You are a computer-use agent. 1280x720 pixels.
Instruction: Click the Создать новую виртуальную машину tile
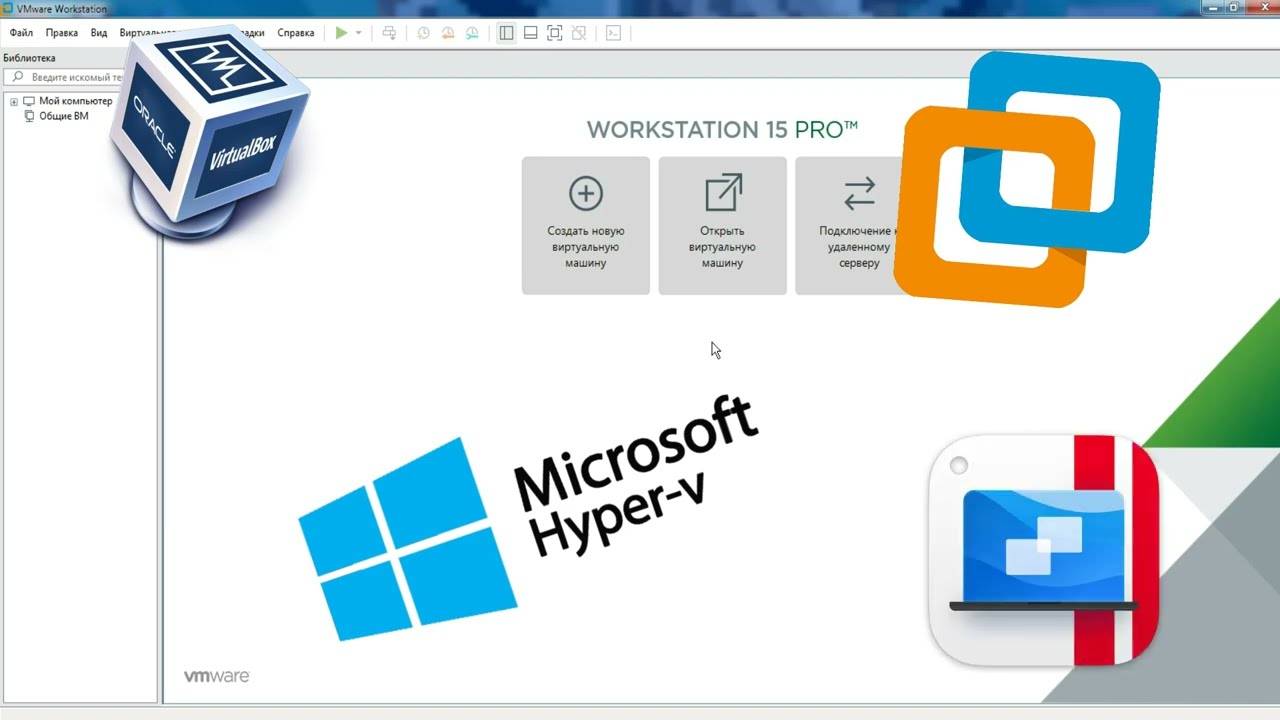coord(586,225)
